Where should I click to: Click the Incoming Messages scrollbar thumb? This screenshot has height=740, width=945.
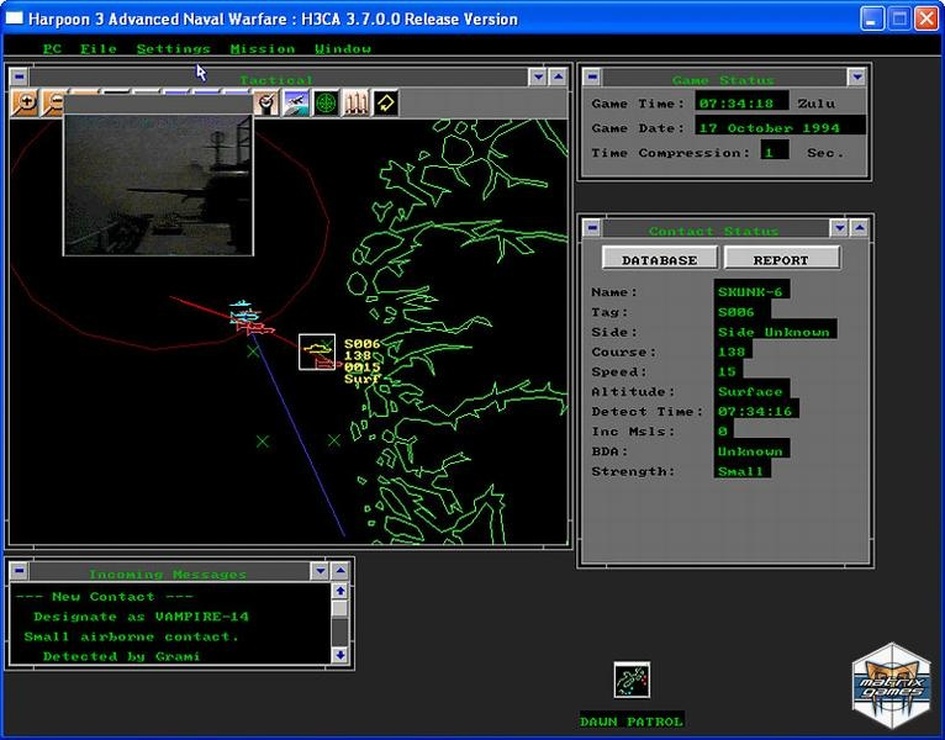pos(340,611)
